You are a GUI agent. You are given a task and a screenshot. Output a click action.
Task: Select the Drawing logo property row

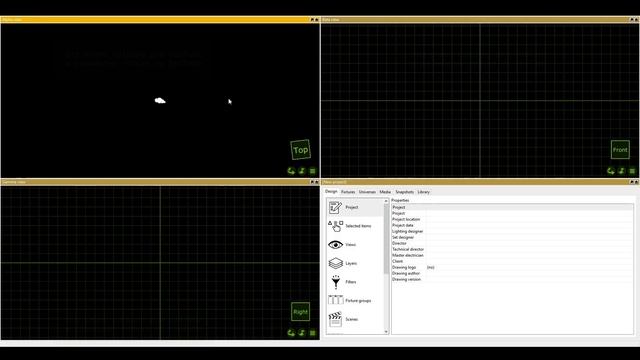[512, 267]
